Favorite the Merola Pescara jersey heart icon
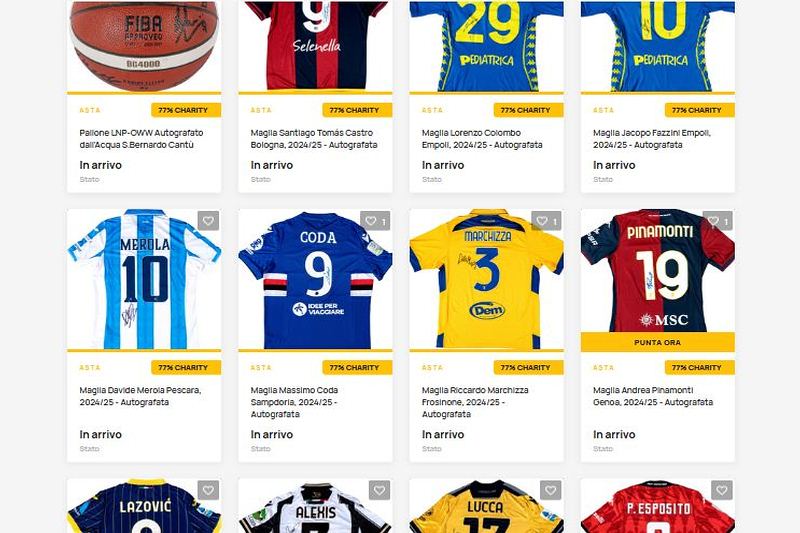 coord(208,221)
